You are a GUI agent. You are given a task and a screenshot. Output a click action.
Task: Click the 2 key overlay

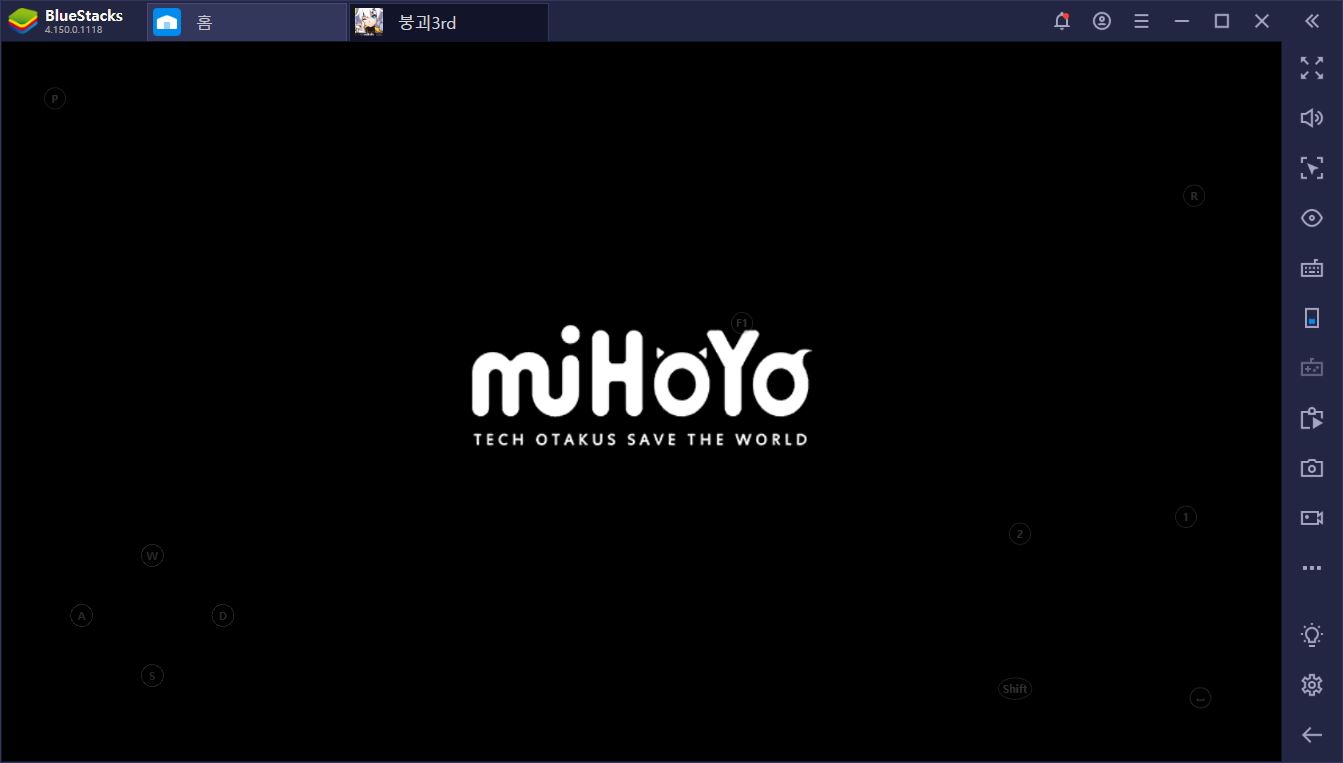(1019, 534)
